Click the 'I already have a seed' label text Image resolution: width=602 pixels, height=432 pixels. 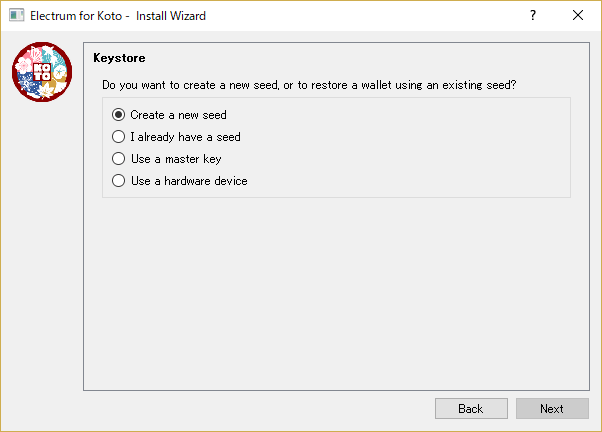(185, 137)
